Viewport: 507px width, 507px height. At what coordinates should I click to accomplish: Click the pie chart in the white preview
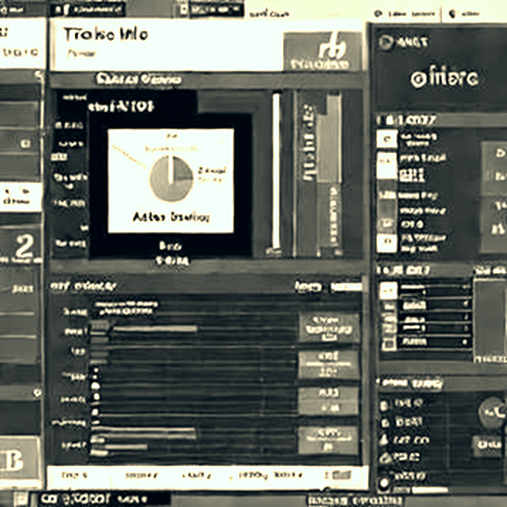pyautogui.click(x=171, y=178)
